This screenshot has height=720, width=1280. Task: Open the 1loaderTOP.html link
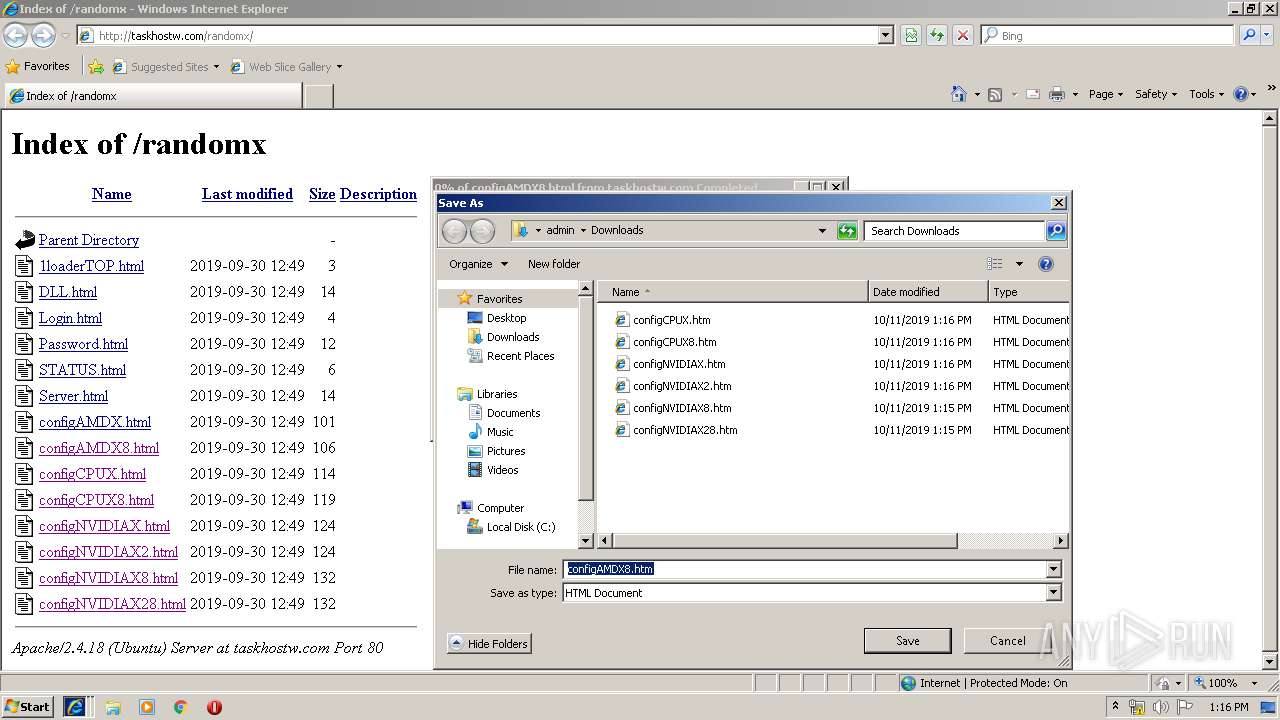point(91,266)
